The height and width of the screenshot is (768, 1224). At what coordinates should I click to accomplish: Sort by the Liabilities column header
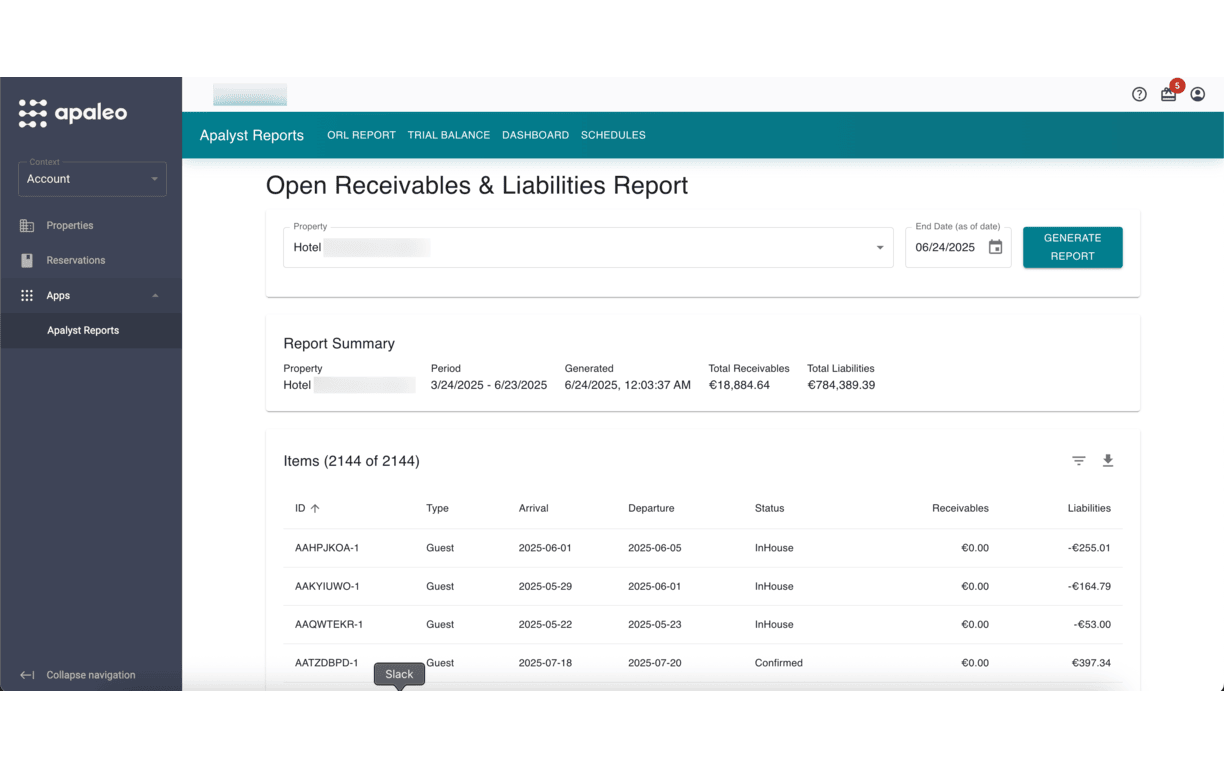point(1089,508)
